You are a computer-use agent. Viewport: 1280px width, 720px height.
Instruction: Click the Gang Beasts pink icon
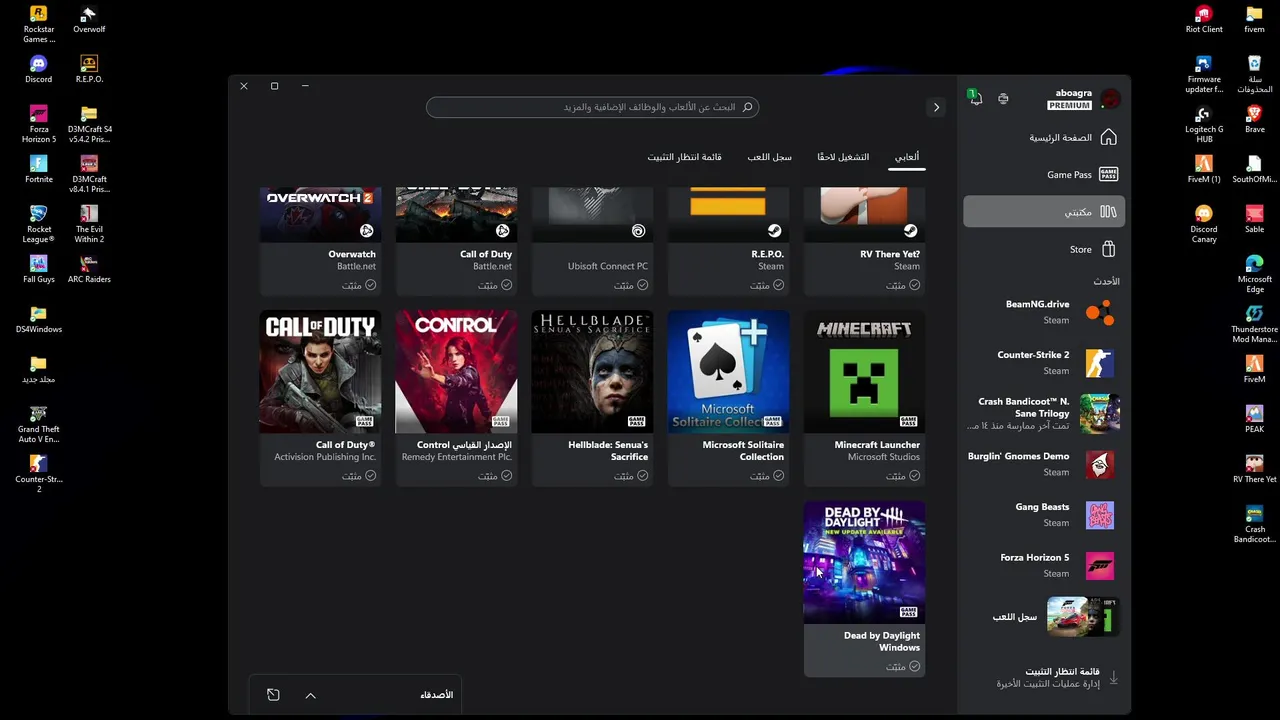[x=1099, y=515]
